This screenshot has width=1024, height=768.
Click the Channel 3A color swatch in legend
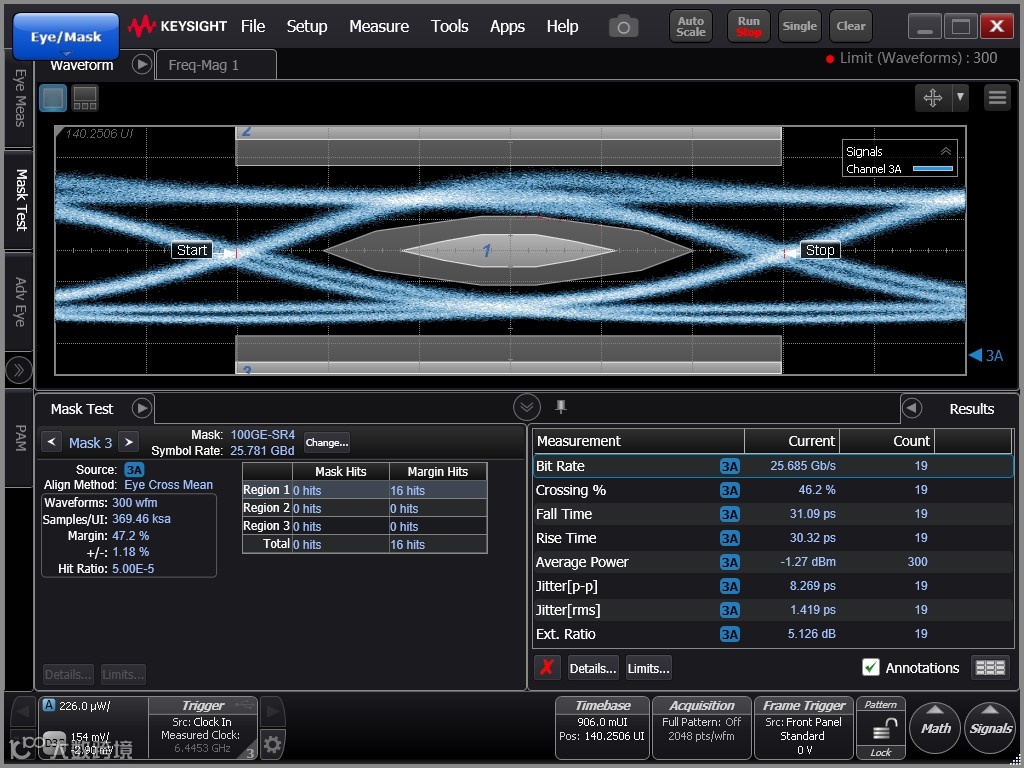click(x=932, y=169)
